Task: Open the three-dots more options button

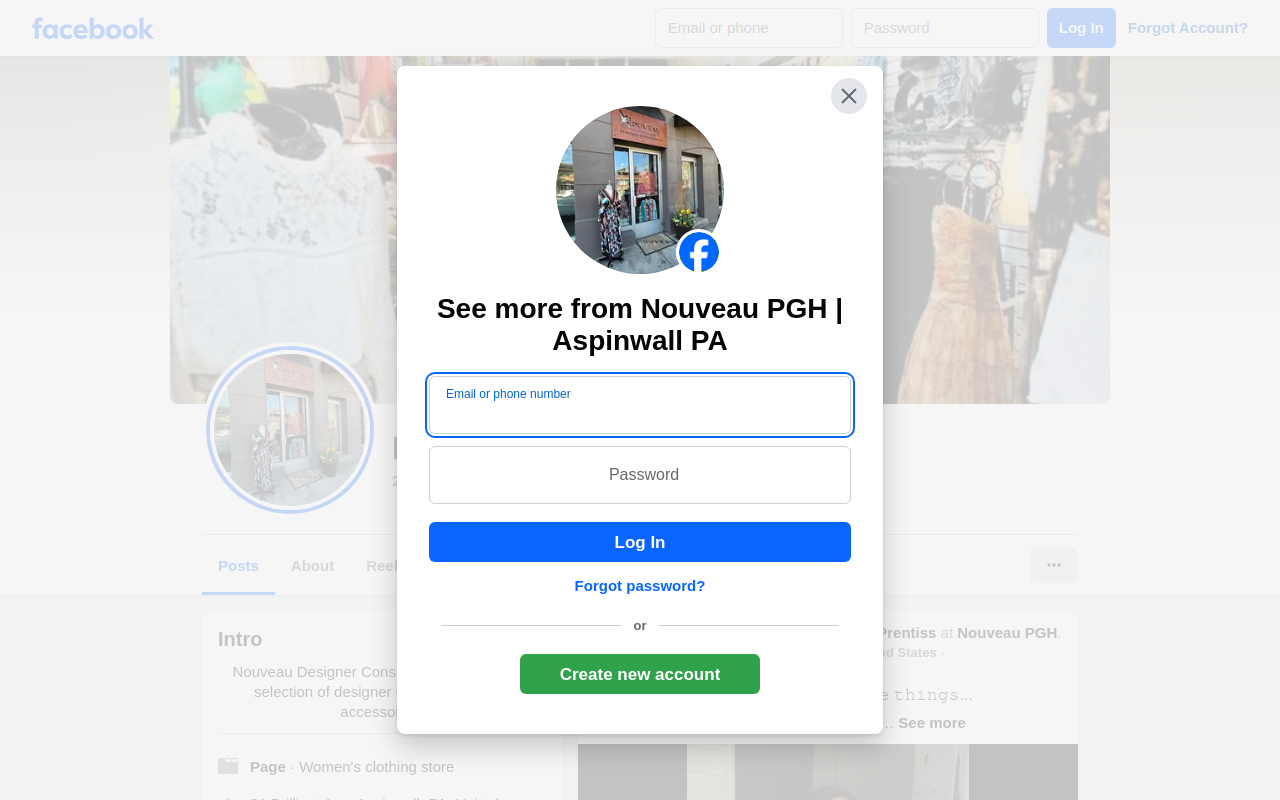Action: (1054, 565)
